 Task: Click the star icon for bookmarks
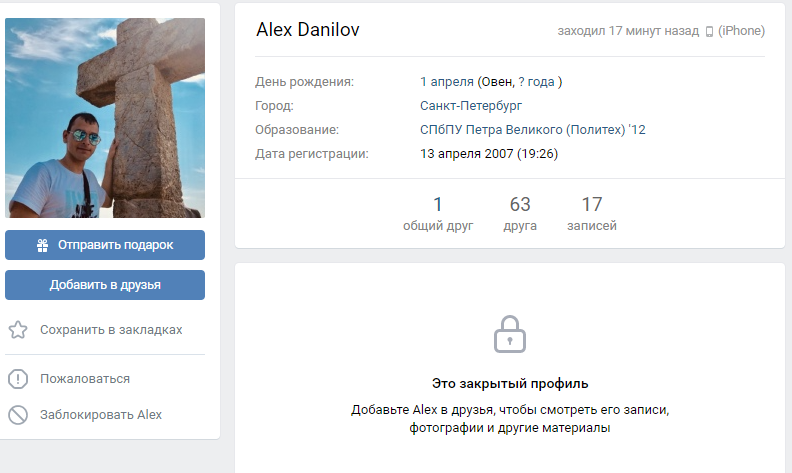tap(18, 330)
